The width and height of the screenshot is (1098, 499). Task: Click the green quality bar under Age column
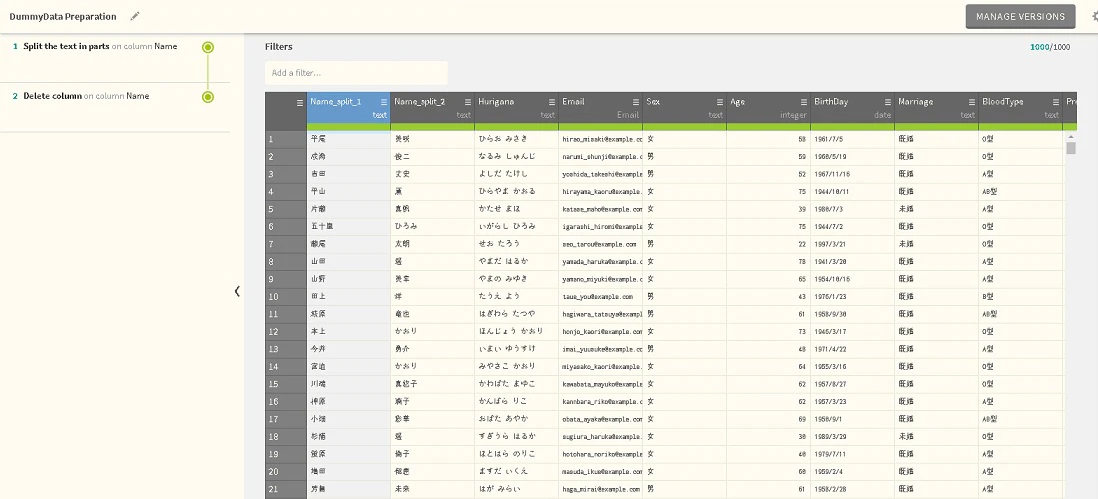[768, 126]
